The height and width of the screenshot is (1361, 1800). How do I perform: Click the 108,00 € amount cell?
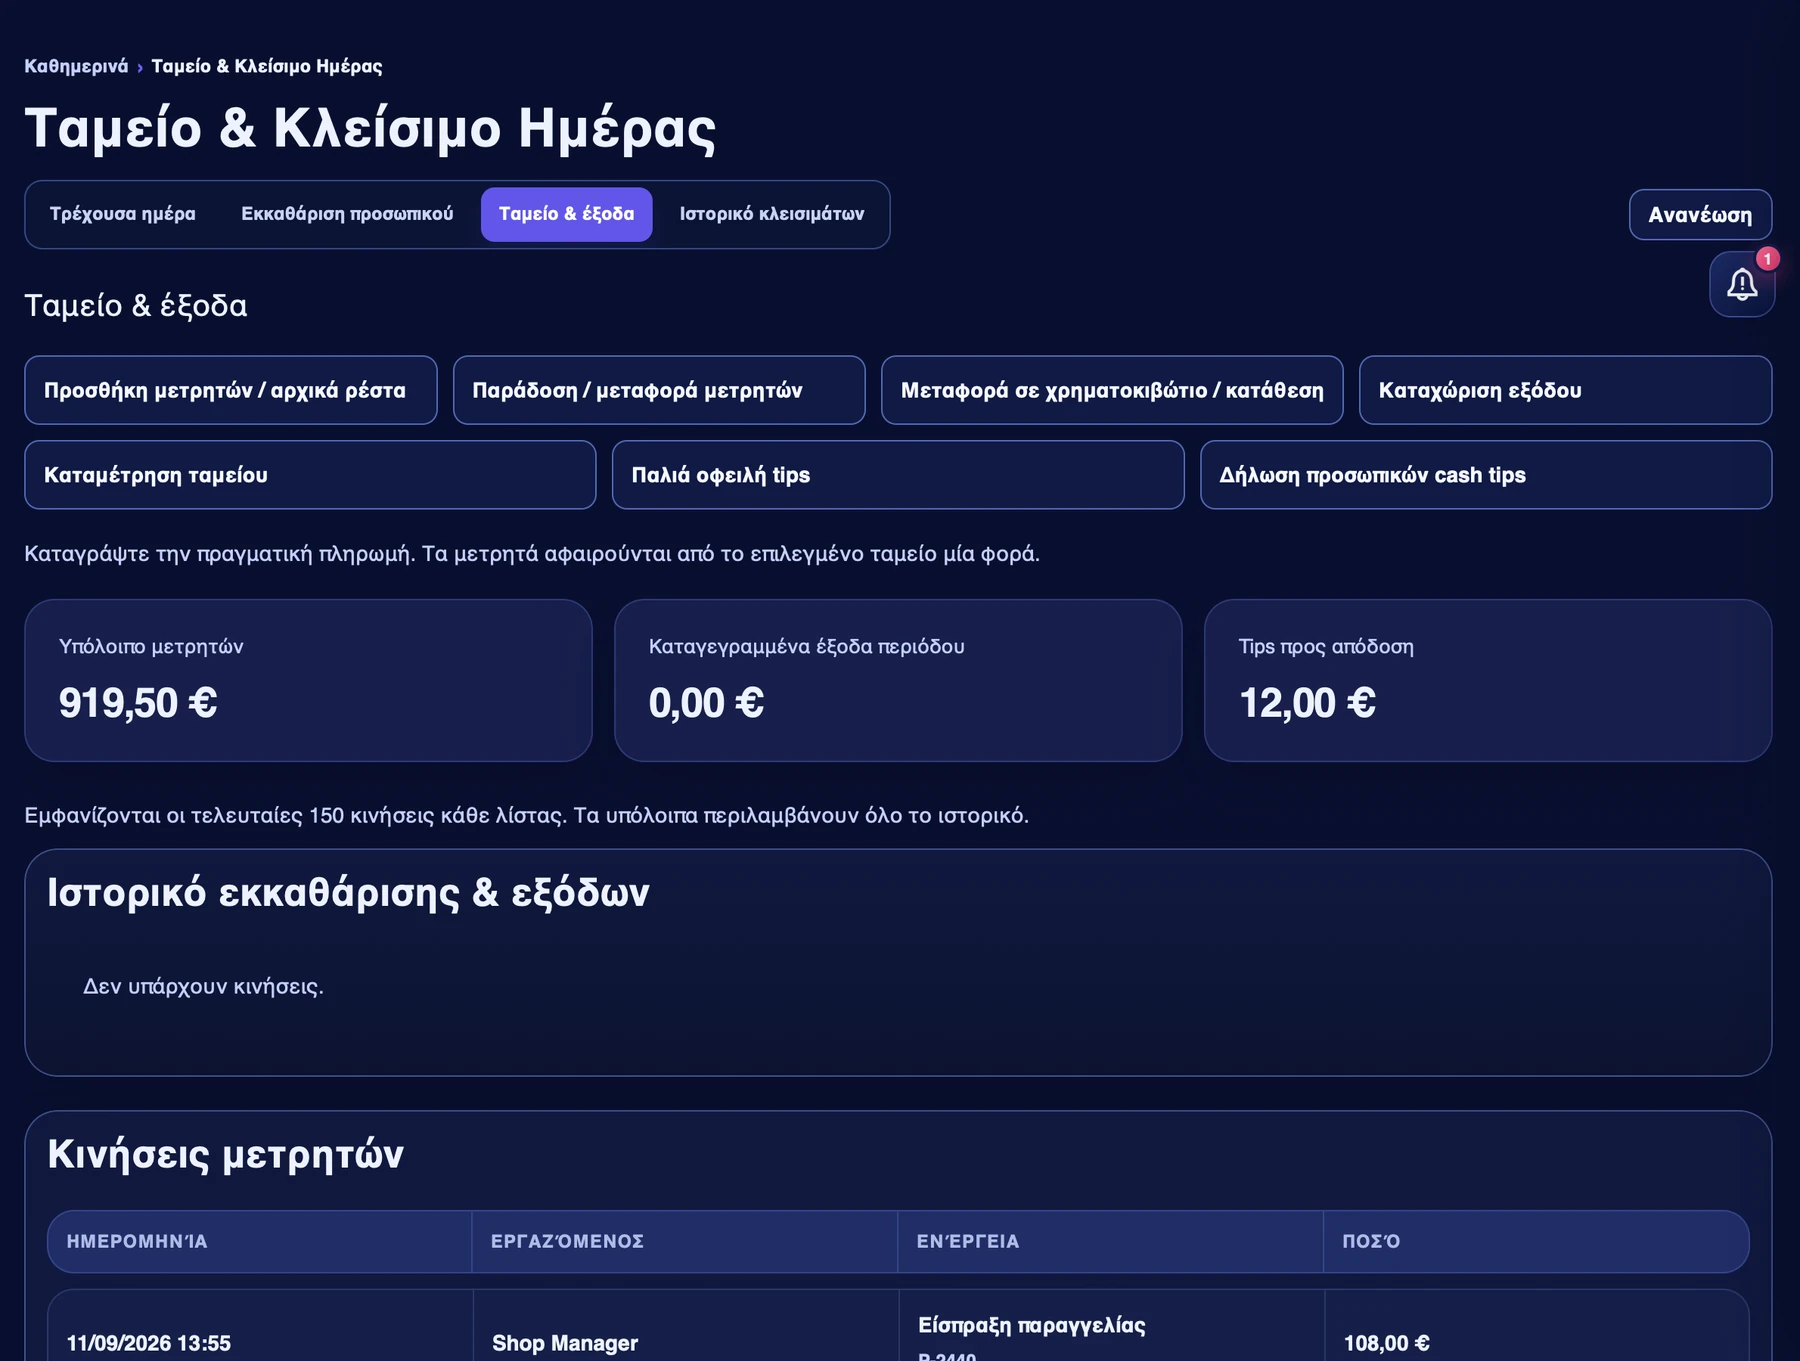(1537, 1326)
